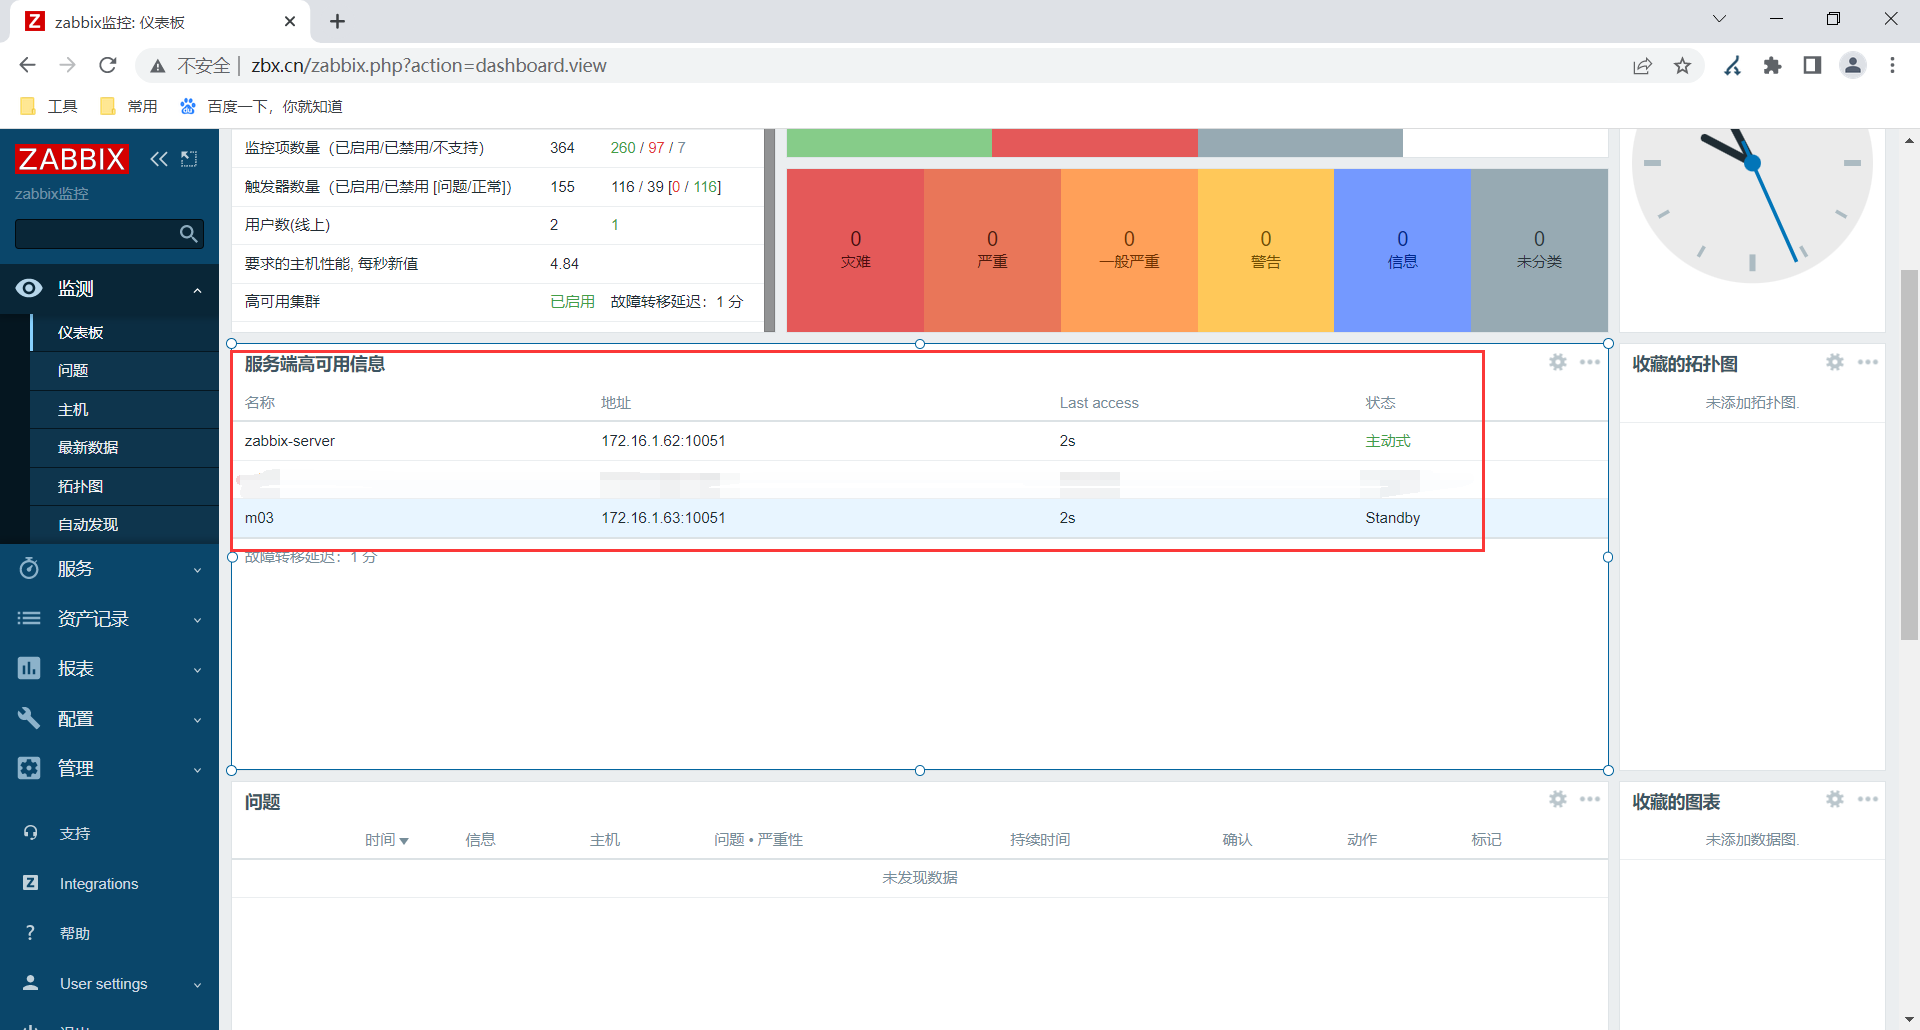The width and height of the screenshot is (1920, 1030).
Task: Click the 资产记录 list icon
Action: (29, 619)
